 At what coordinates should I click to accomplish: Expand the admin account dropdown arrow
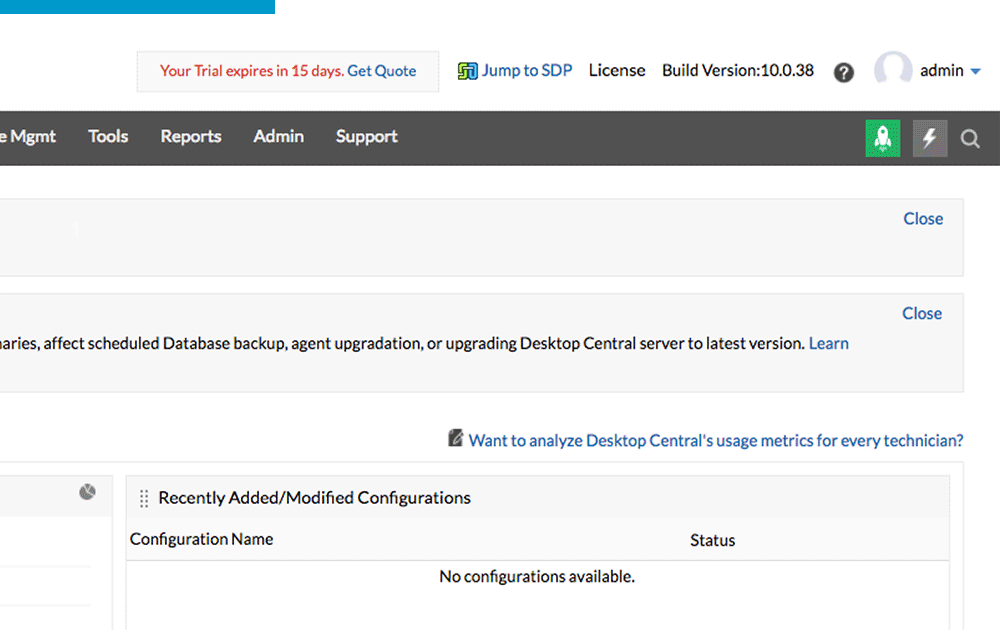tap(976, 71)
